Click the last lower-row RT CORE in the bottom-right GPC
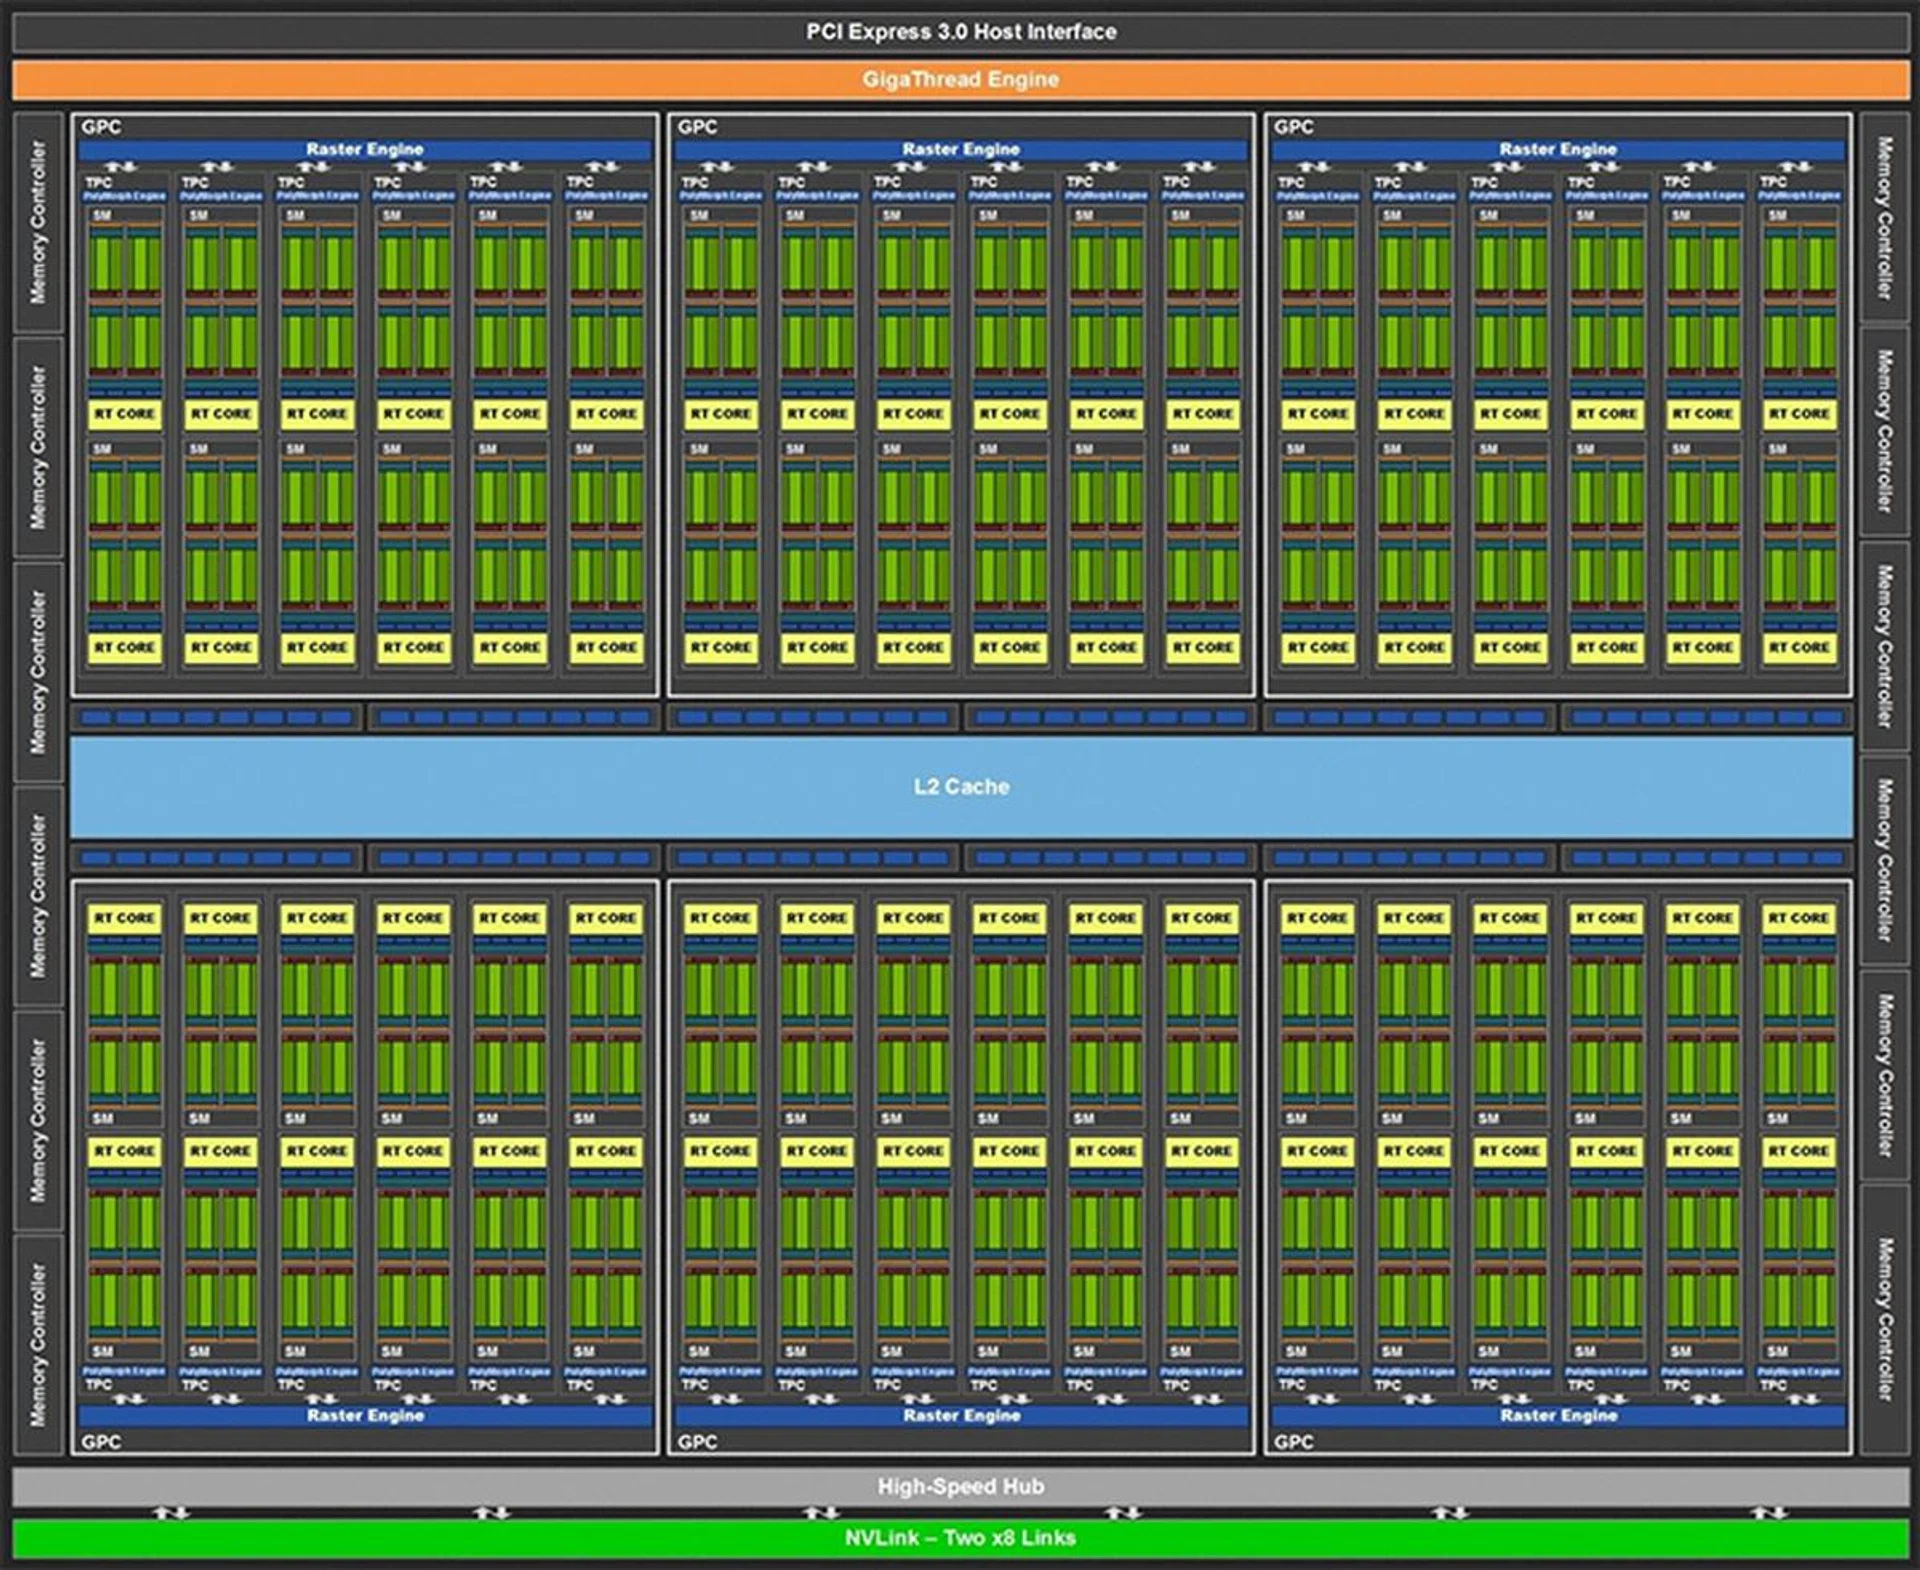 (x=1798, y=1151)
